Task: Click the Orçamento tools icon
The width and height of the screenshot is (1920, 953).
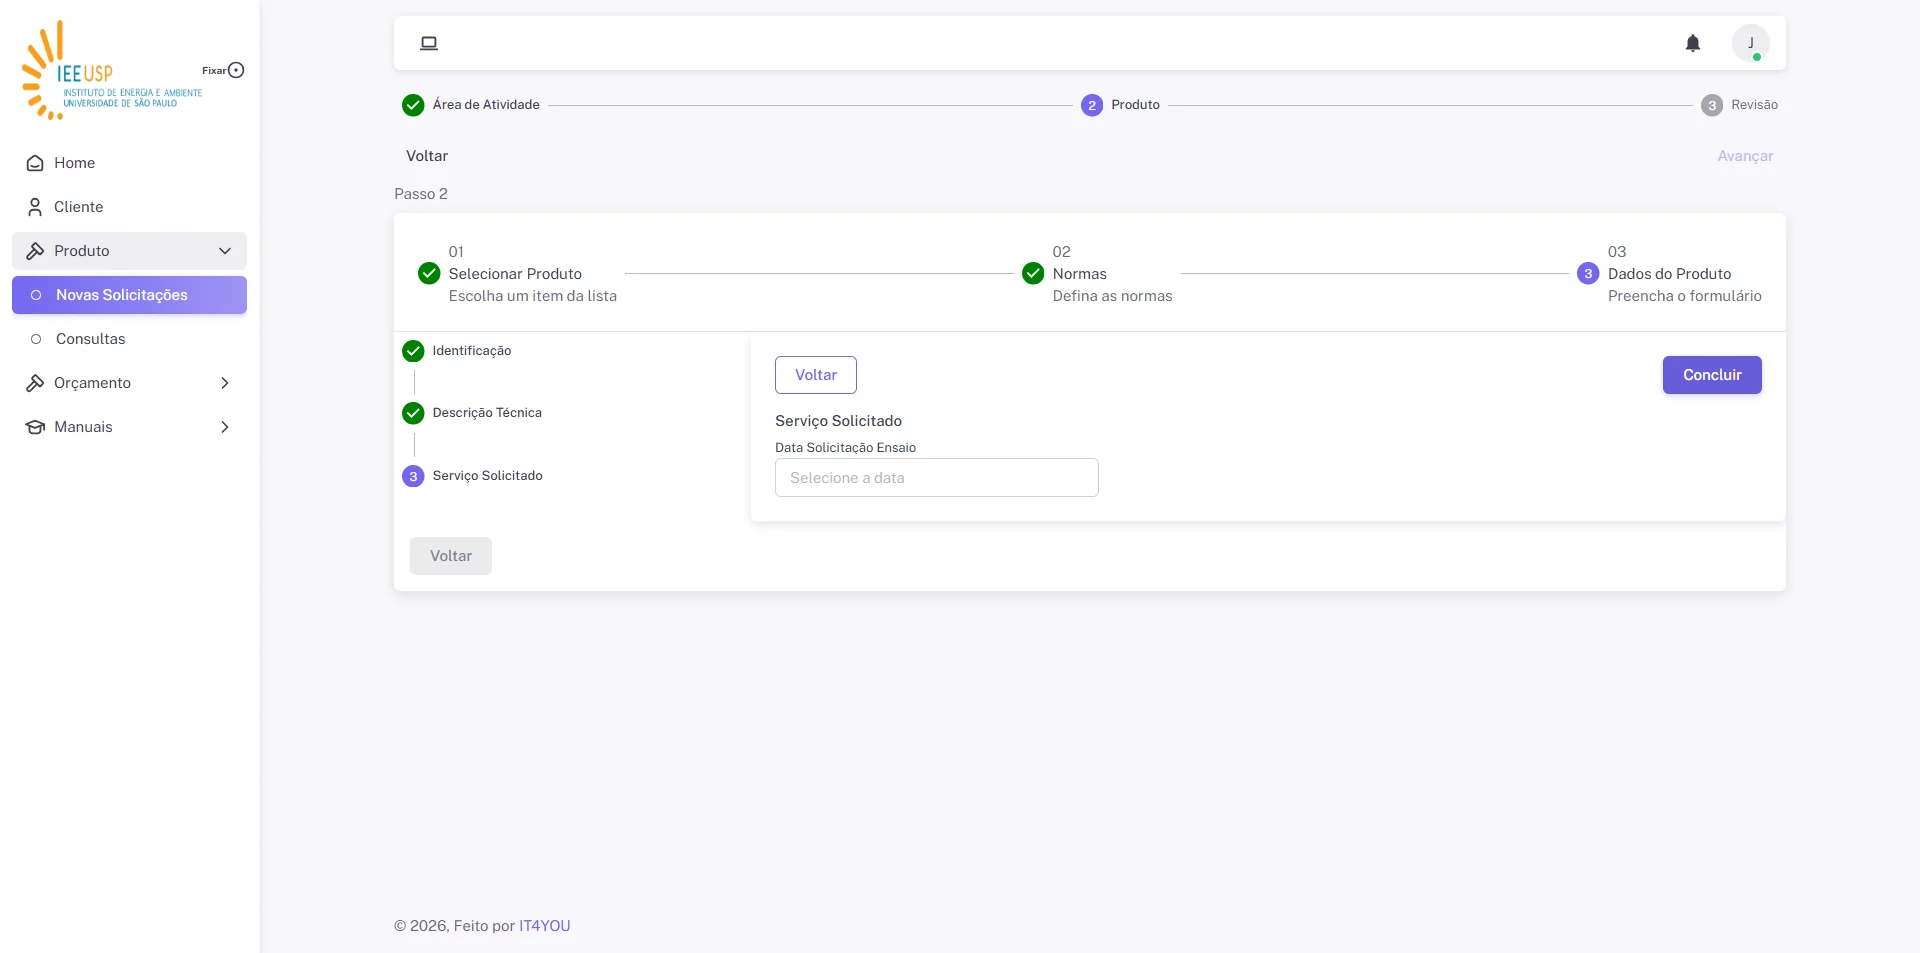Action: click(x=35, y=383)
